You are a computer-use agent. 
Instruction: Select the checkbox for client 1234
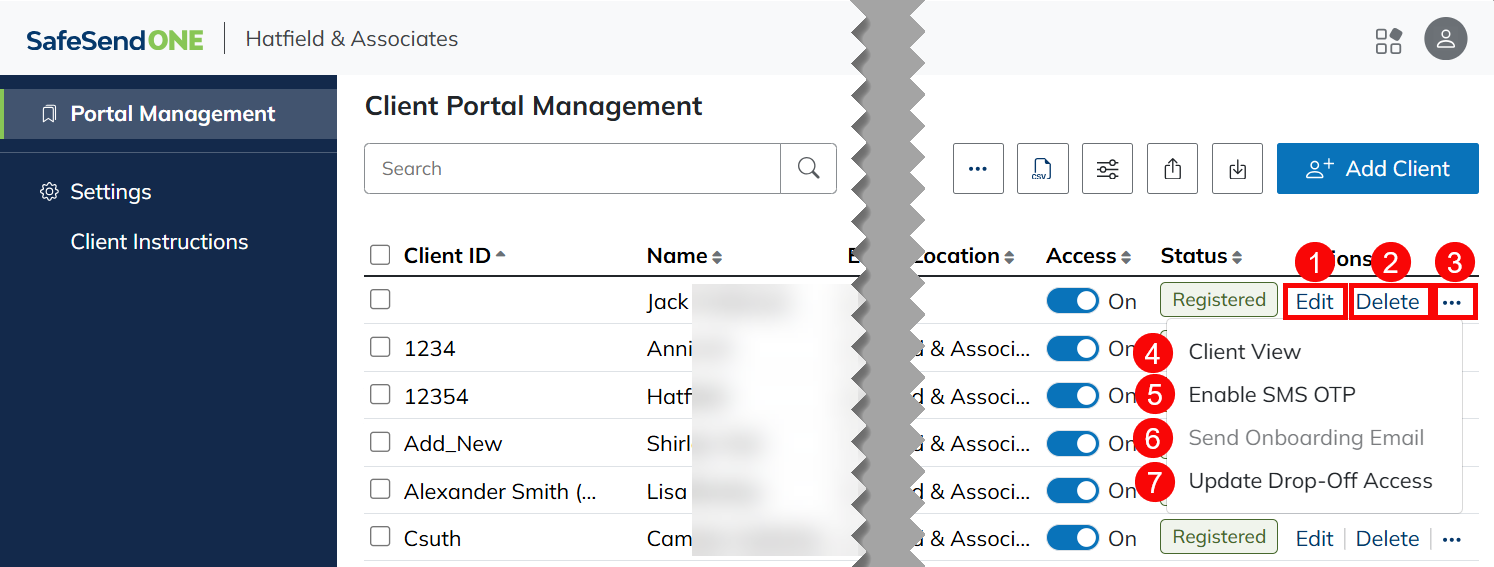point(380,347)
